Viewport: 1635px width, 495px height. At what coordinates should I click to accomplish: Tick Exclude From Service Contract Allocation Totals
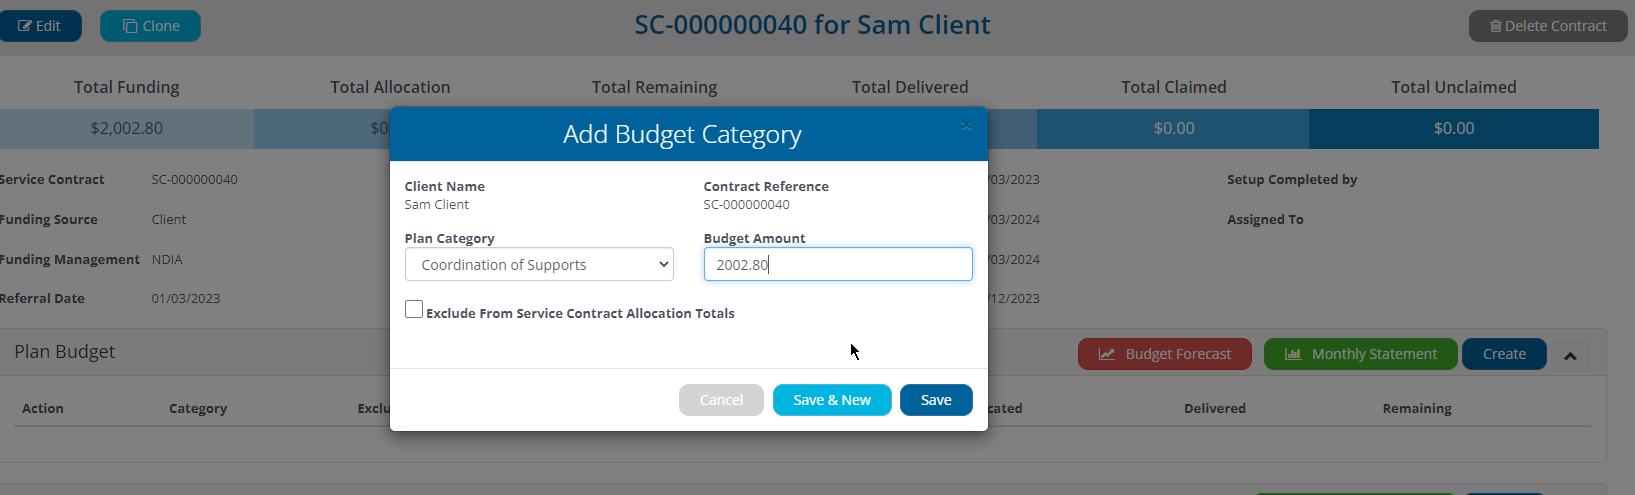(414, 310)
